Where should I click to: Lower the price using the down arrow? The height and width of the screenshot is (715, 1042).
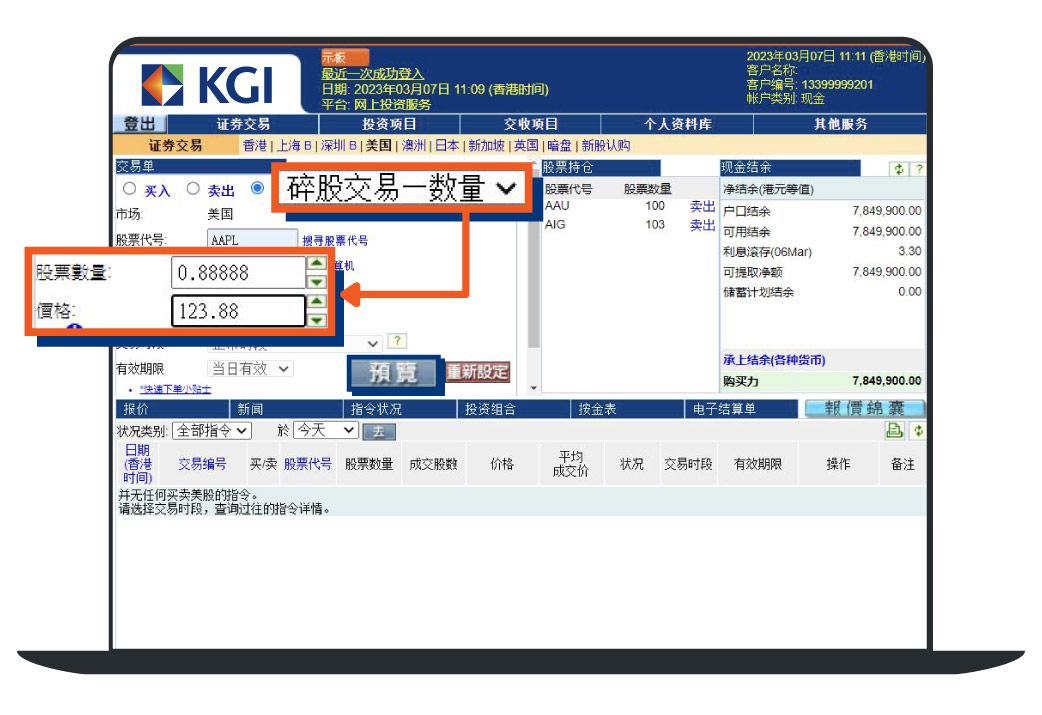(317, 320)
